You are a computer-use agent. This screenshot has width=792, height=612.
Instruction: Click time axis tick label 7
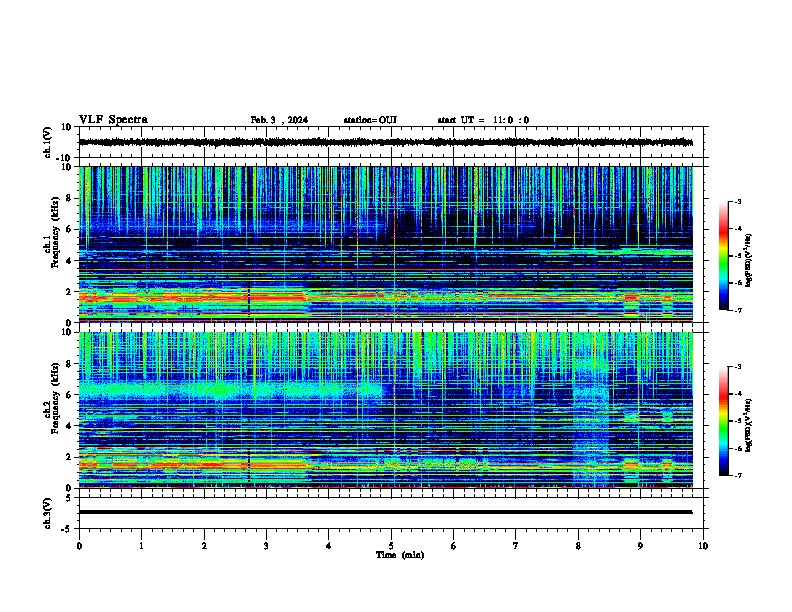[x=516, y=546]
